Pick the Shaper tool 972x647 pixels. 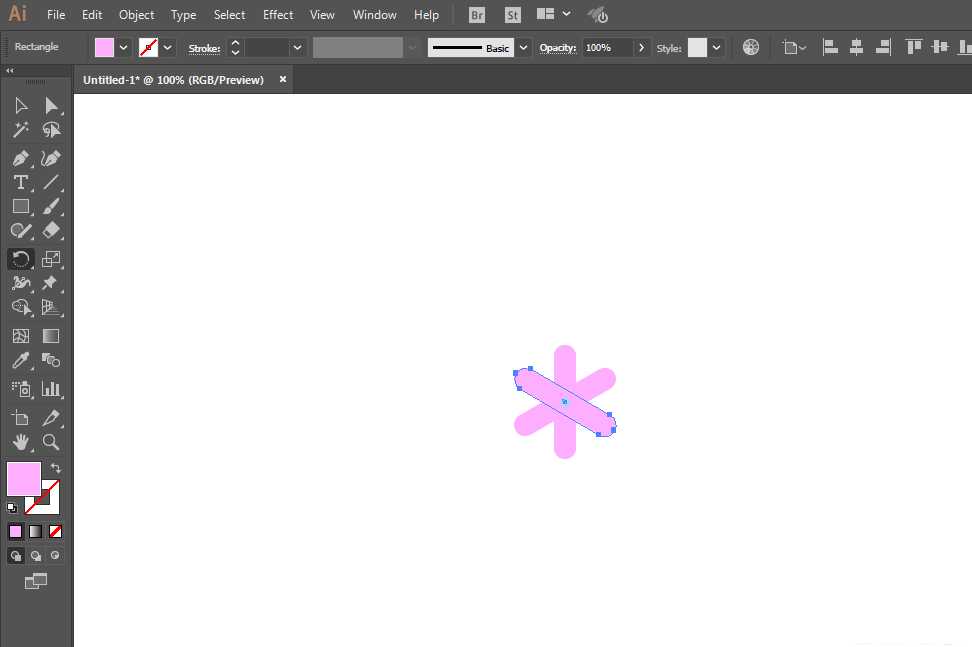(x=20, y=231)
